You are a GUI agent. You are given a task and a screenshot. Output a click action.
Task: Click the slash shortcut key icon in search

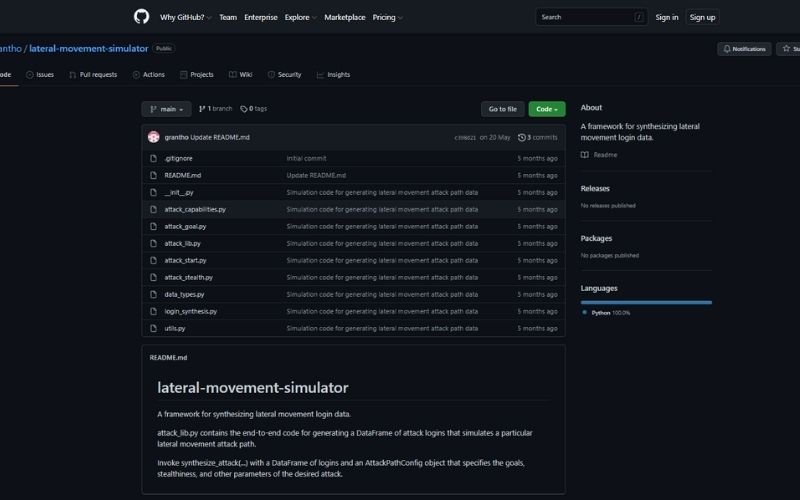pyautogui.click(x=638, y=17)
